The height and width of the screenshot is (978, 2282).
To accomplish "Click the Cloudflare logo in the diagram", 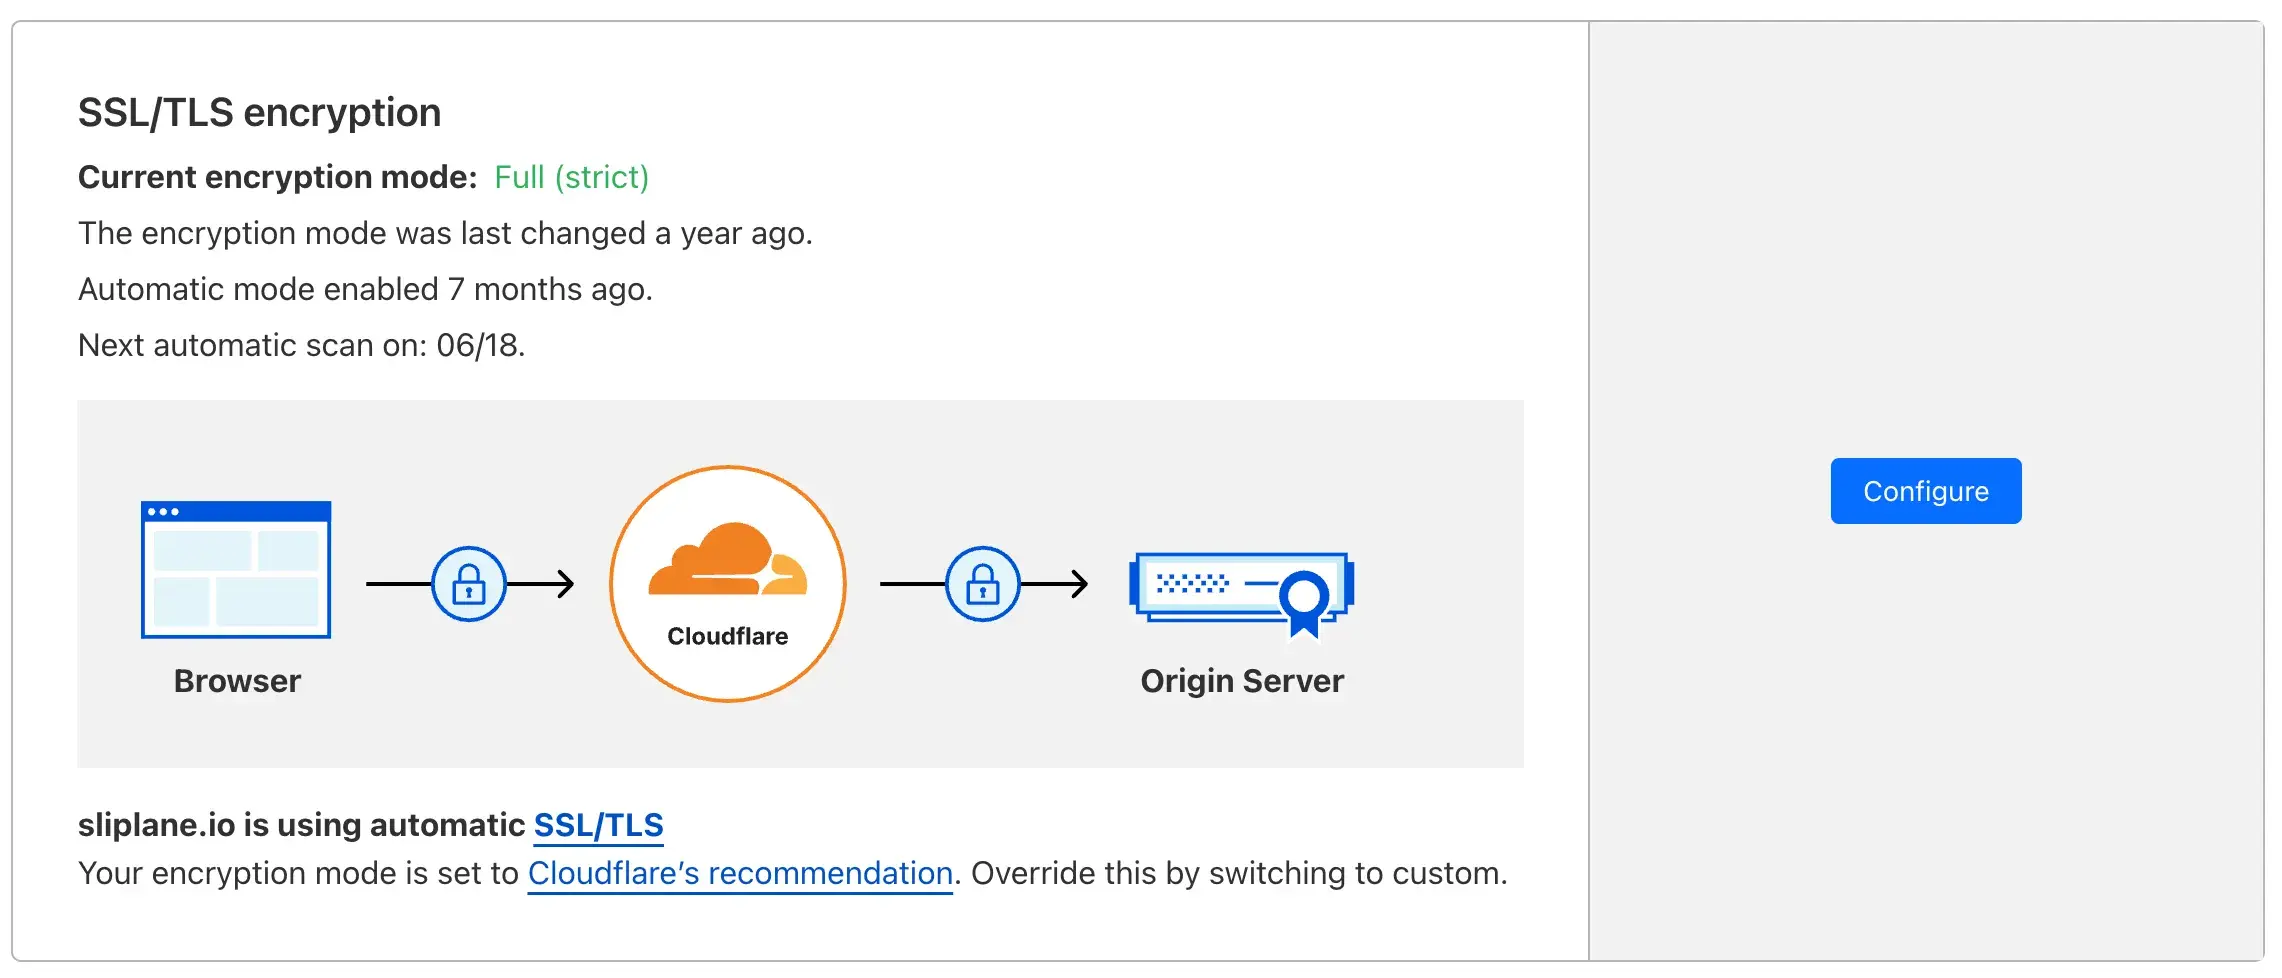I will coord(728,585).
